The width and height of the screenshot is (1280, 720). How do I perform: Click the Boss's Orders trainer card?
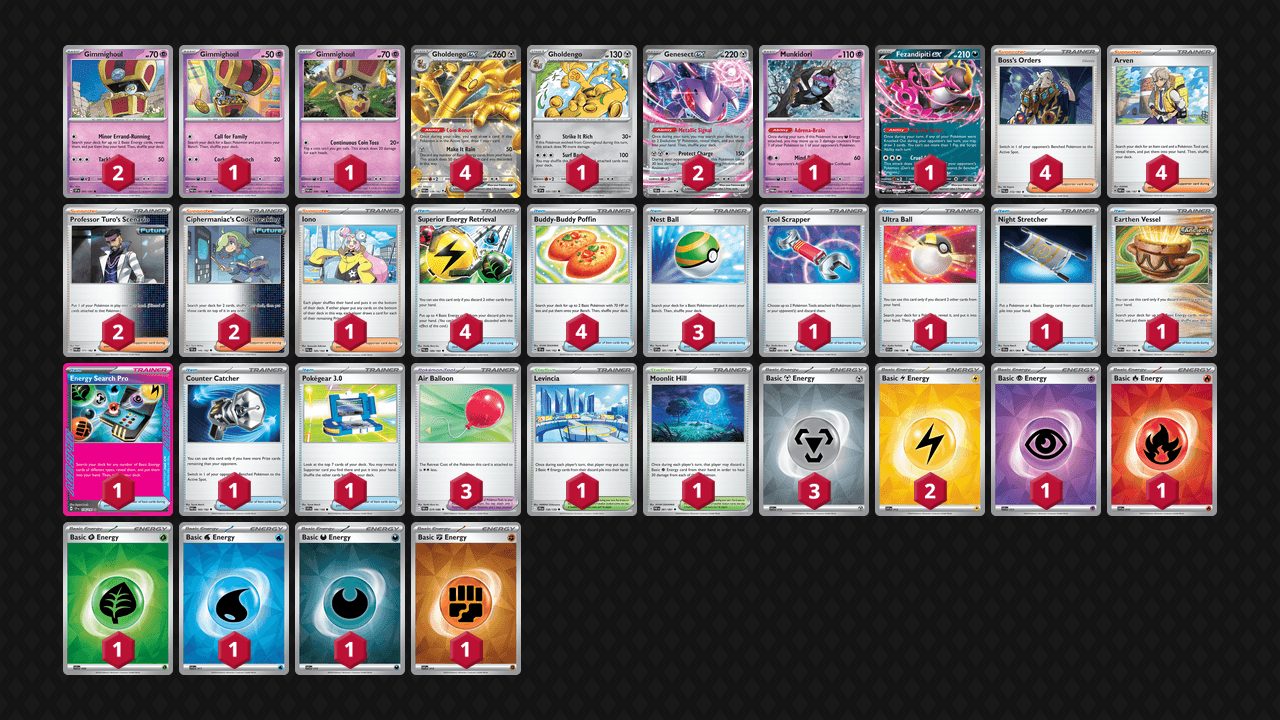tap(1046, 121)
